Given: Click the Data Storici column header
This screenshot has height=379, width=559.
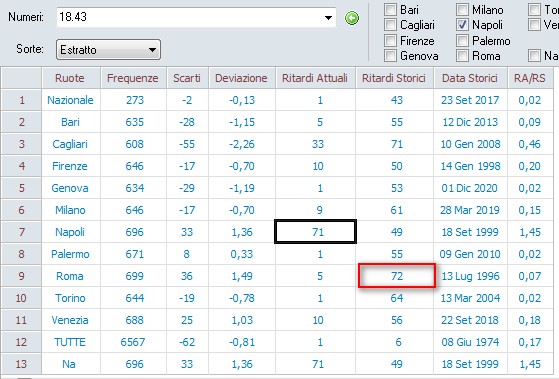Looking at the screenshot, I should (x=470, y=78).
